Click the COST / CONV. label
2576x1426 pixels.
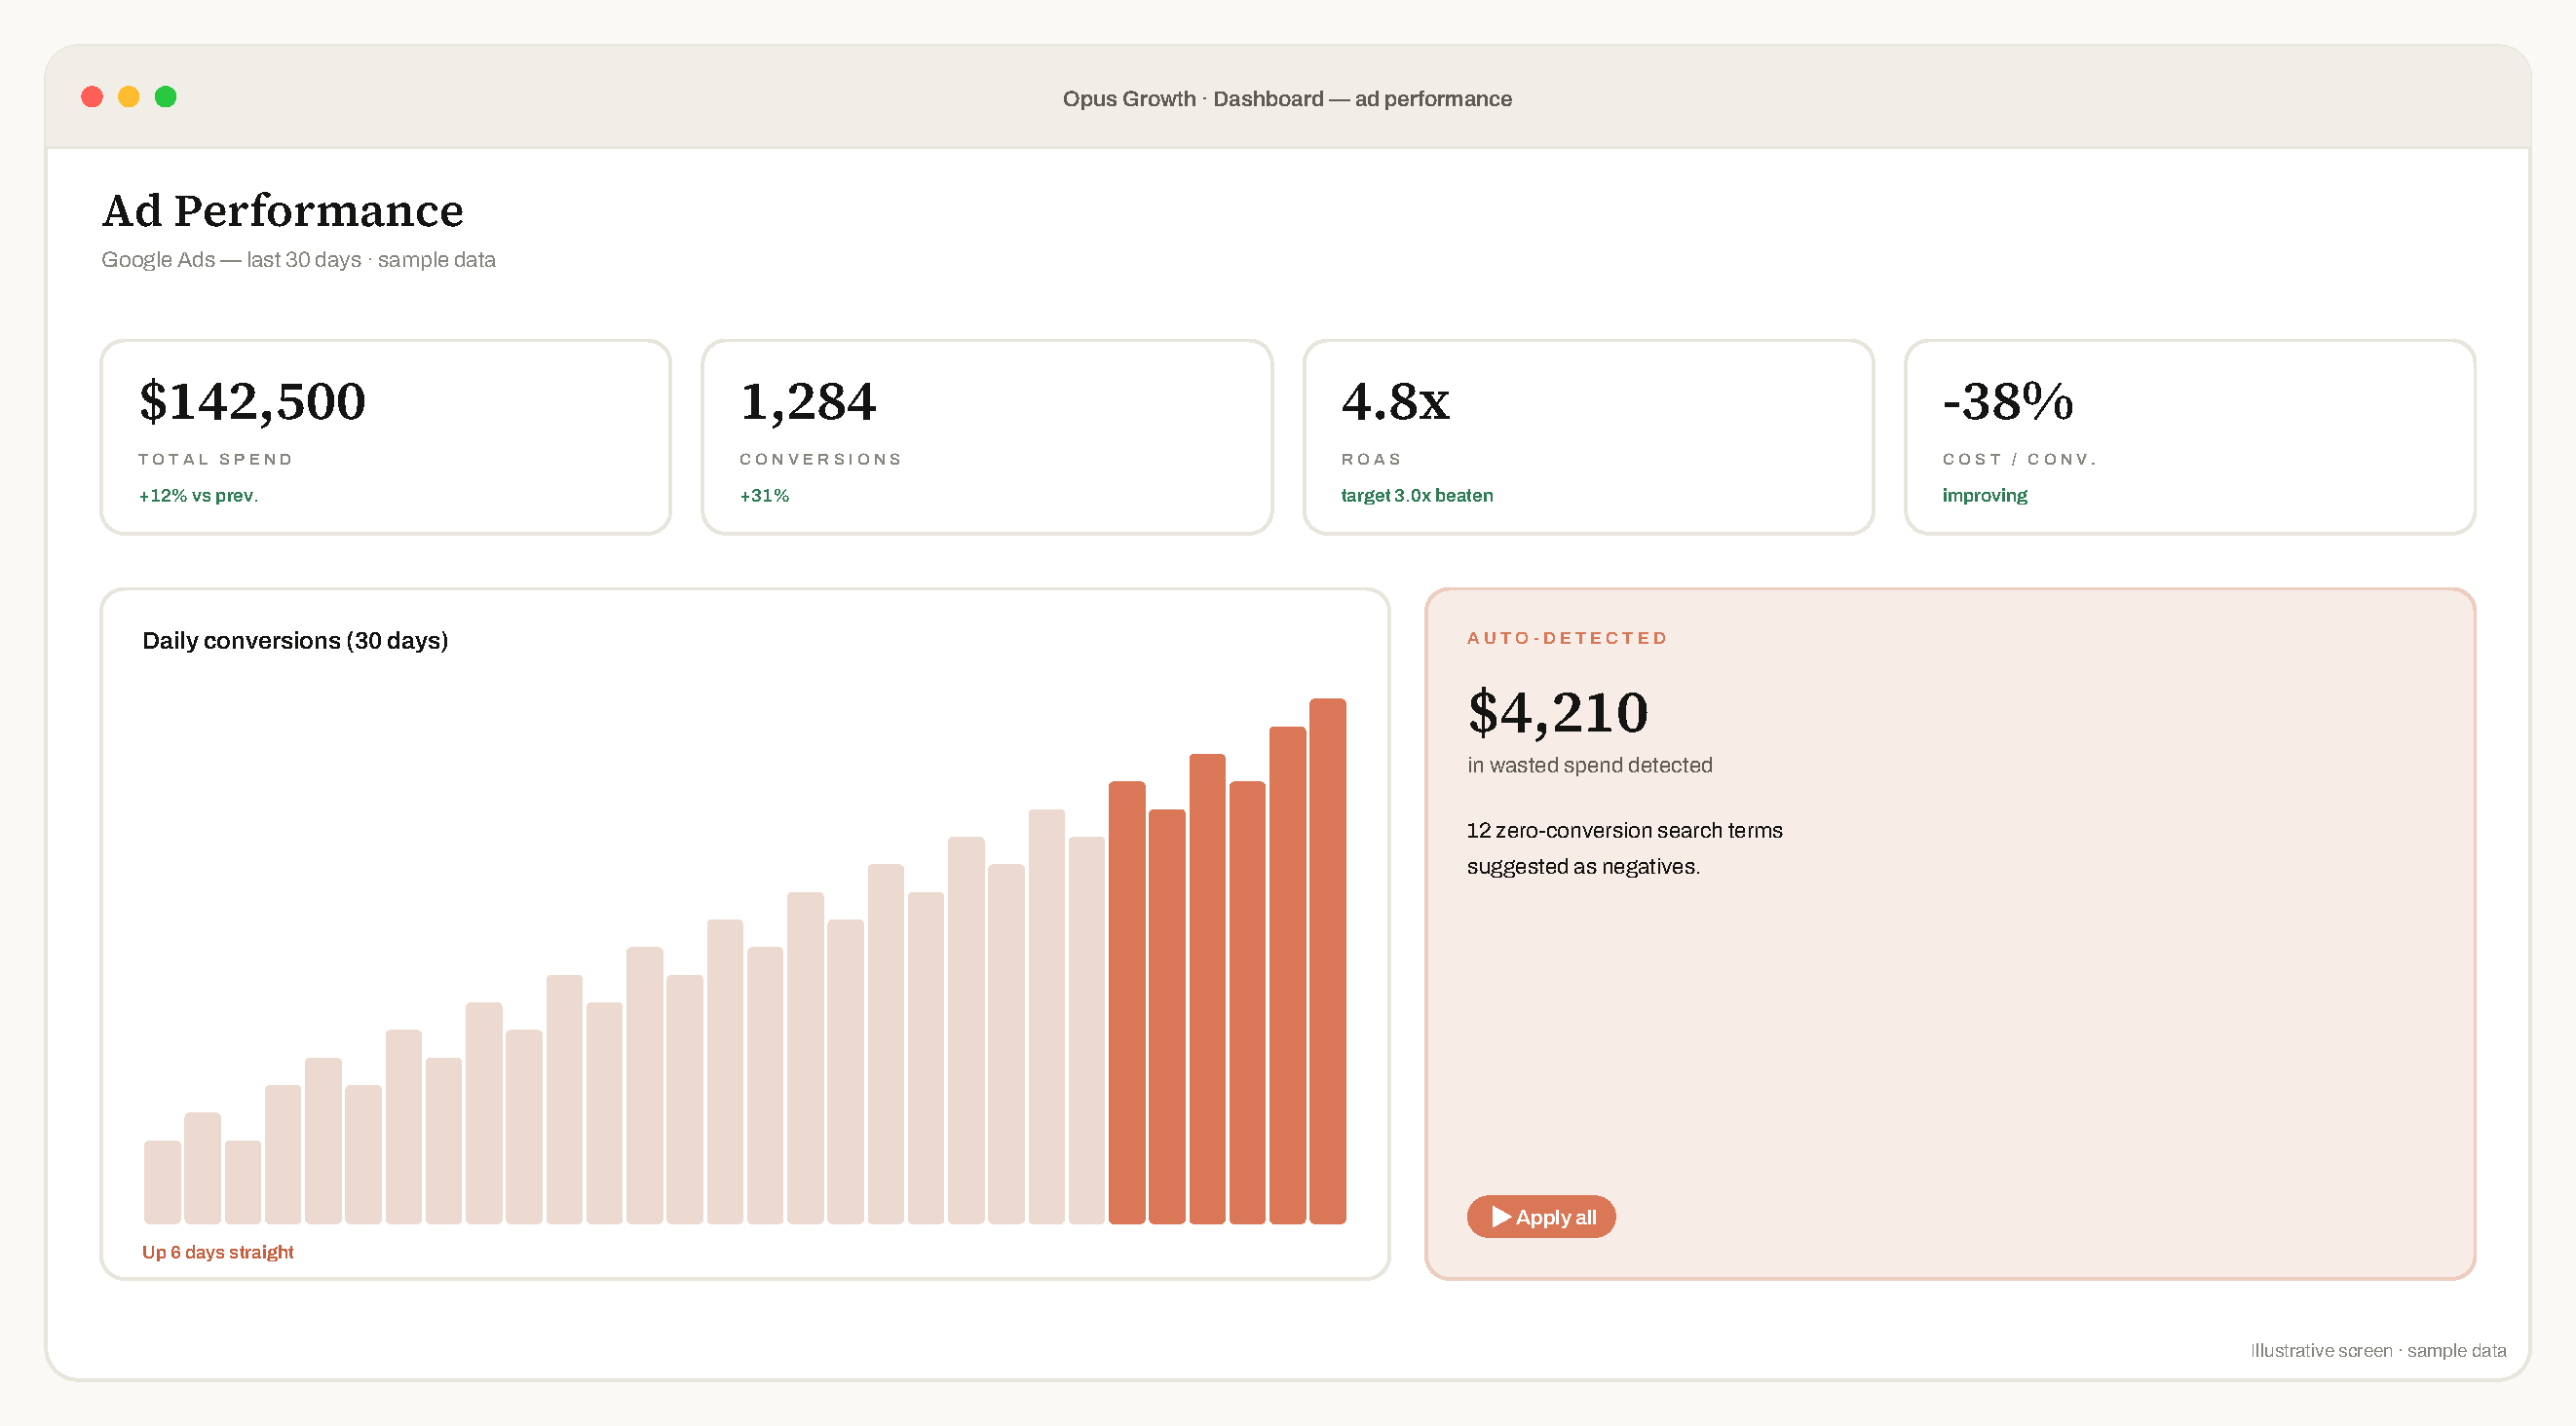[x=2019, y=459]
